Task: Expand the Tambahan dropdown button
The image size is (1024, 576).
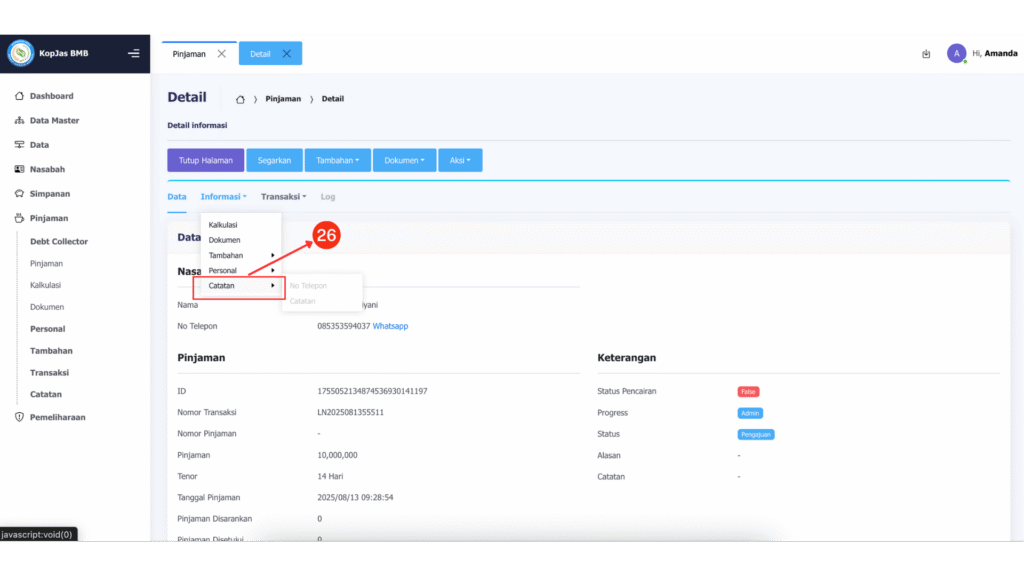Action: (337, 160)
